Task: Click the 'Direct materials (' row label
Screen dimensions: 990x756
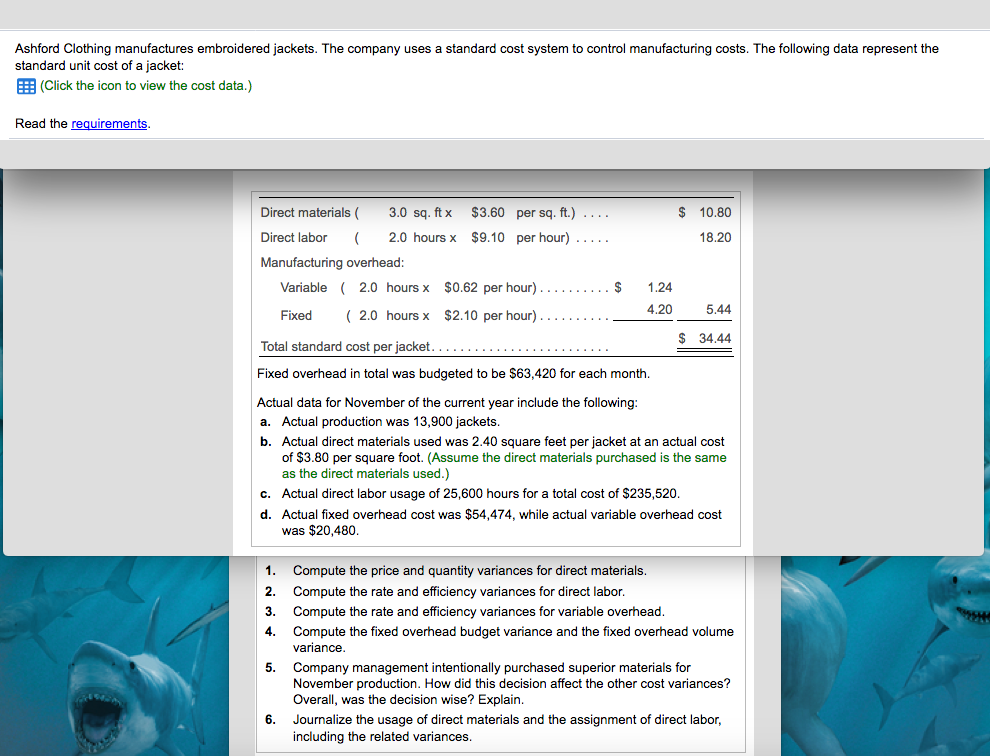Action: [x=309, y=213]
